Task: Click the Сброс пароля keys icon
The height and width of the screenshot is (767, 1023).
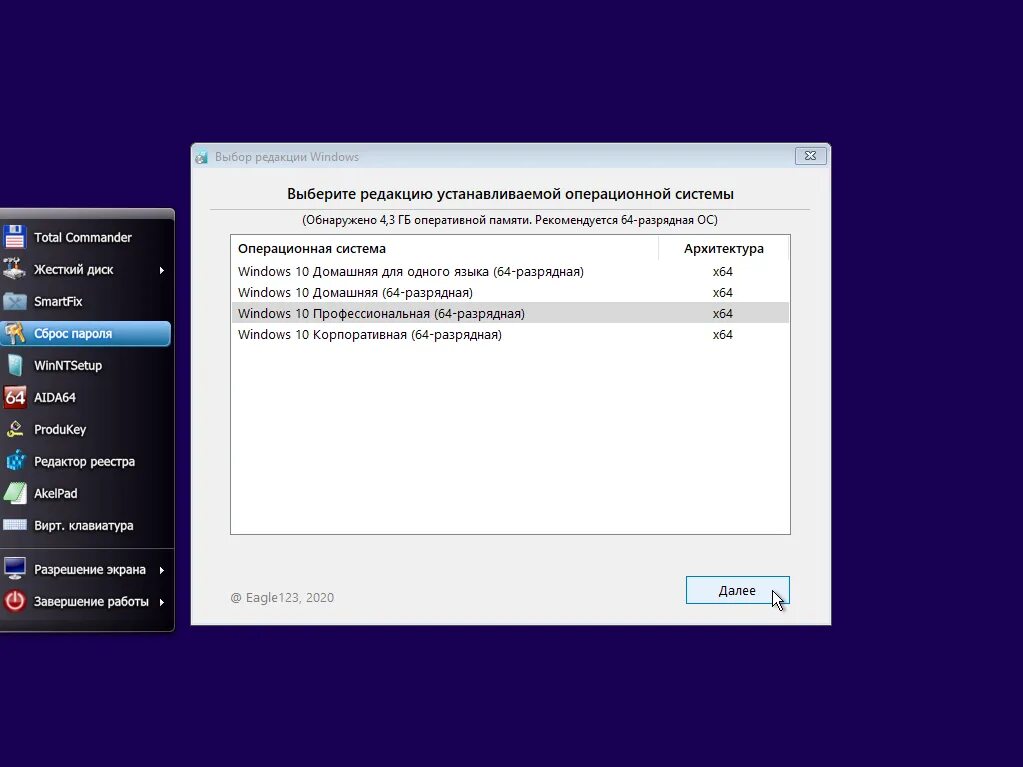Action: 15,333
